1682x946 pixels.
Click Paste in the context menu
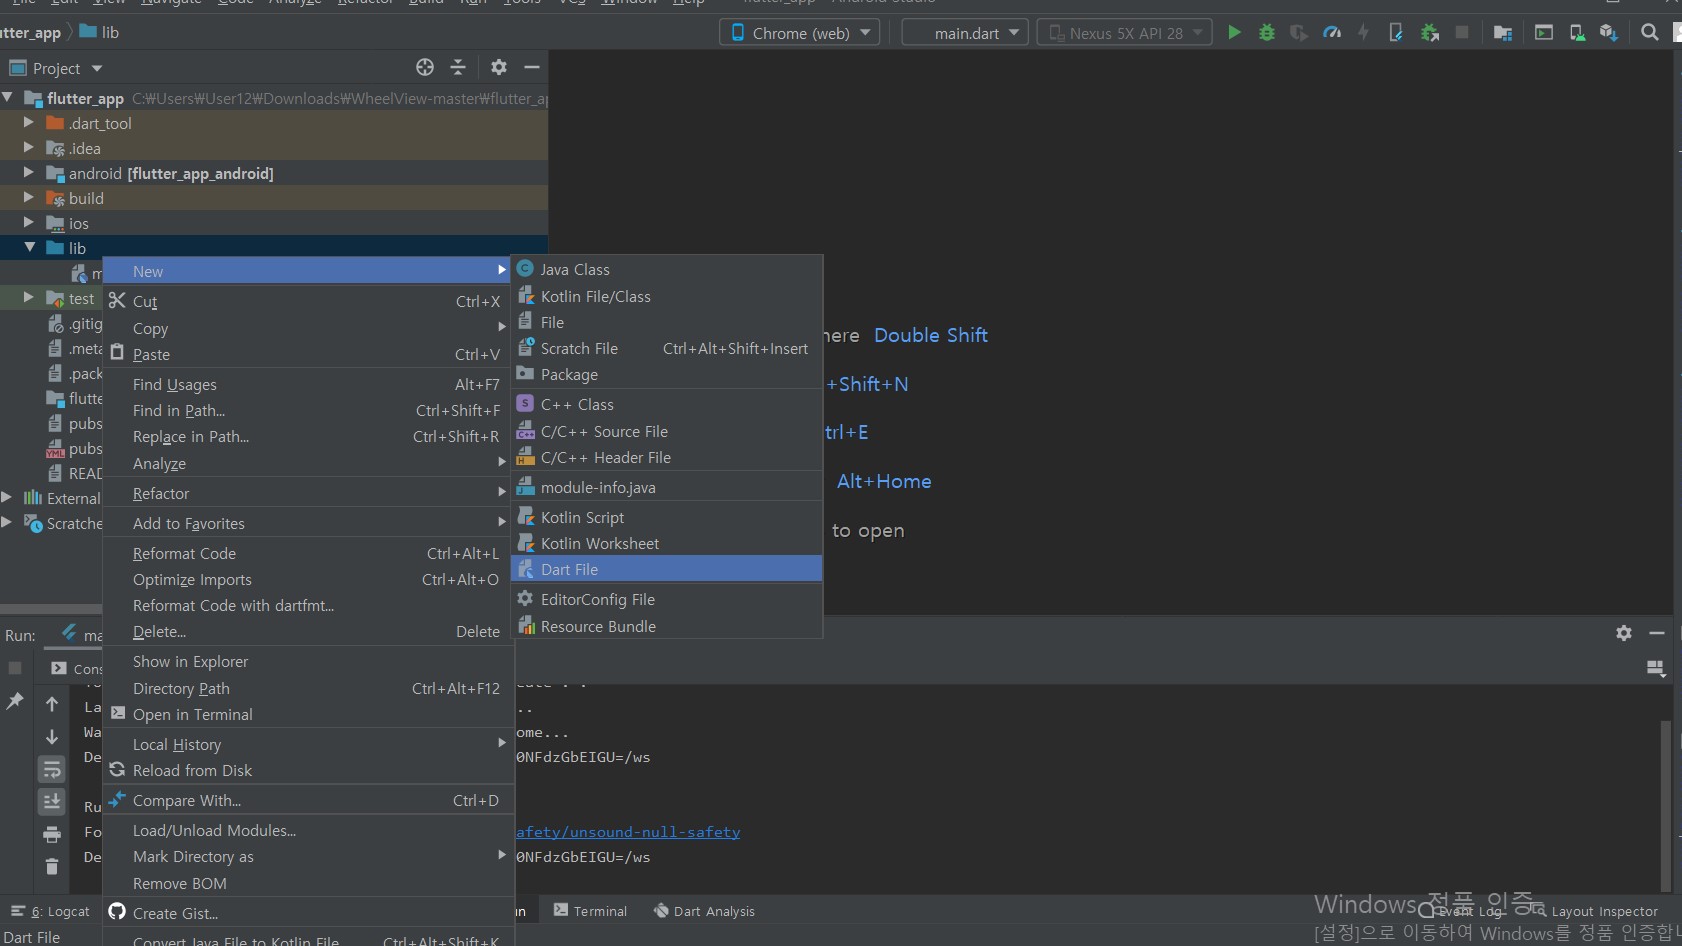[308, 354]
